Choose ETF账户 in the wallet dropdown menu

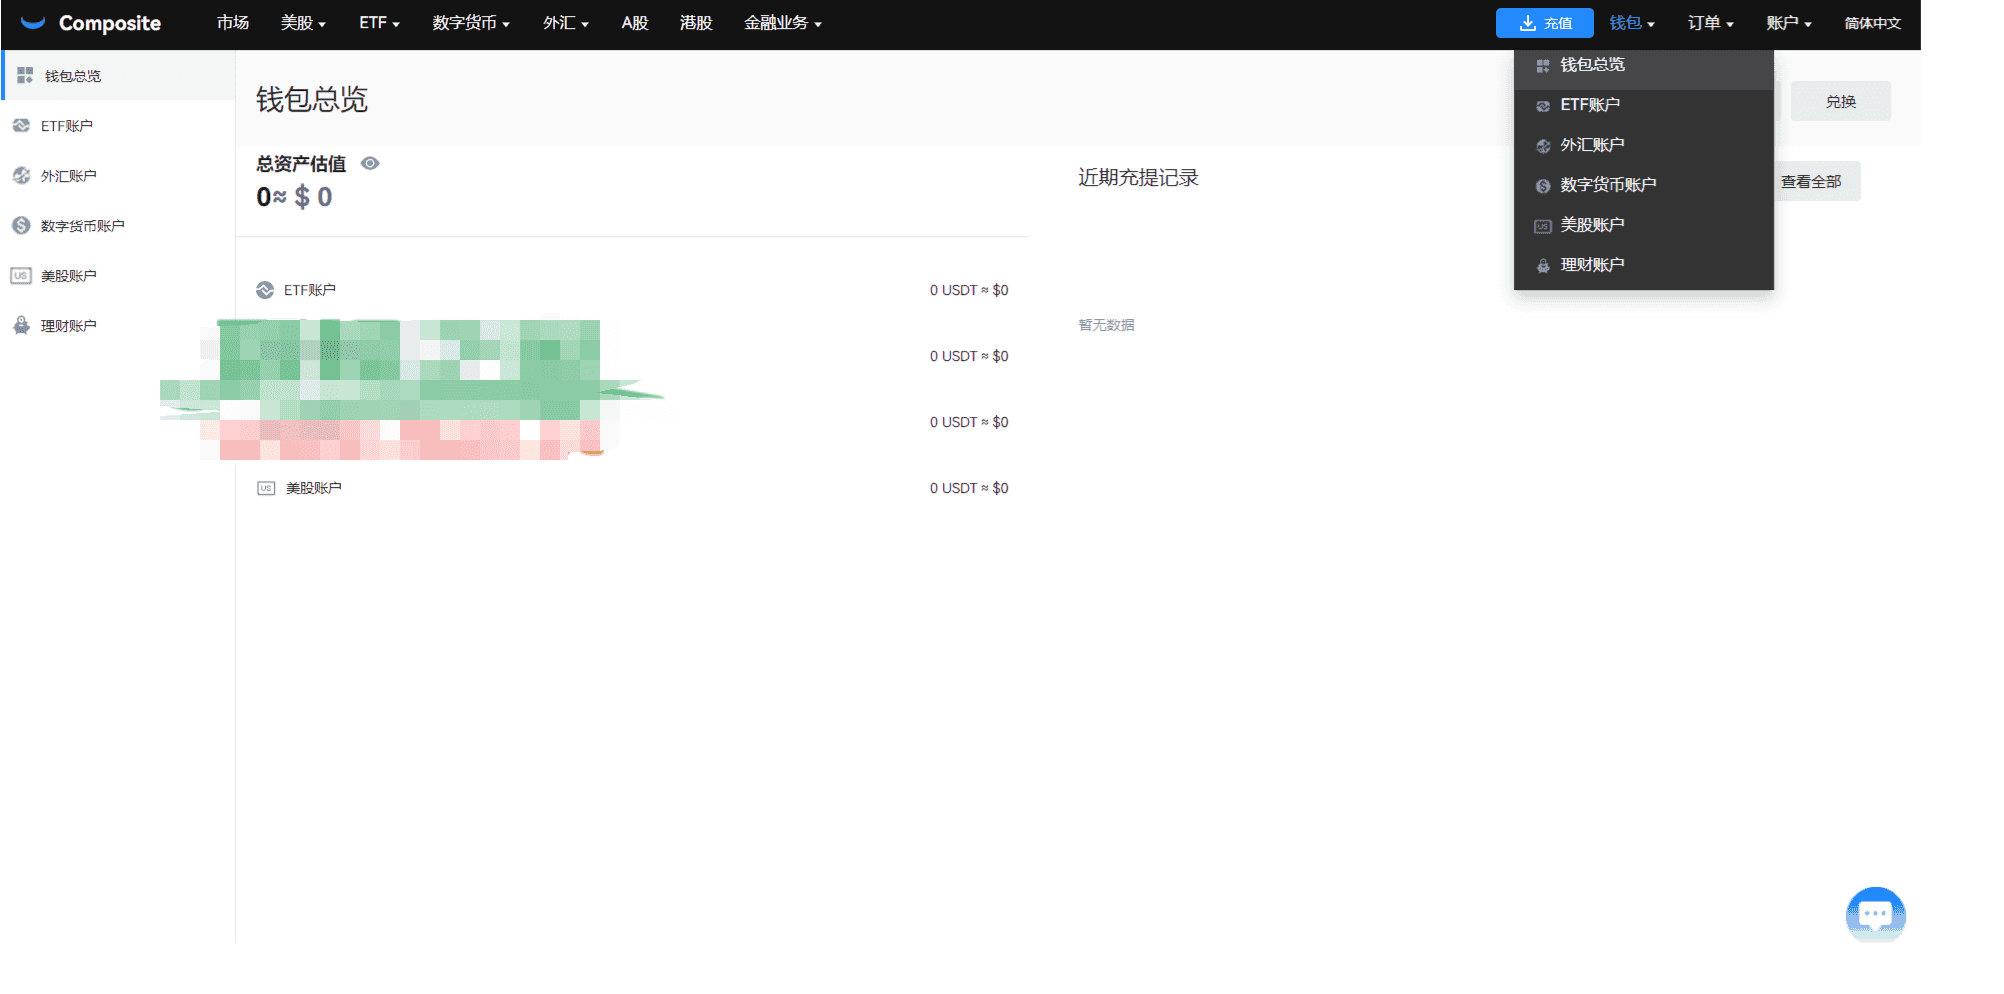point(1590,105)
